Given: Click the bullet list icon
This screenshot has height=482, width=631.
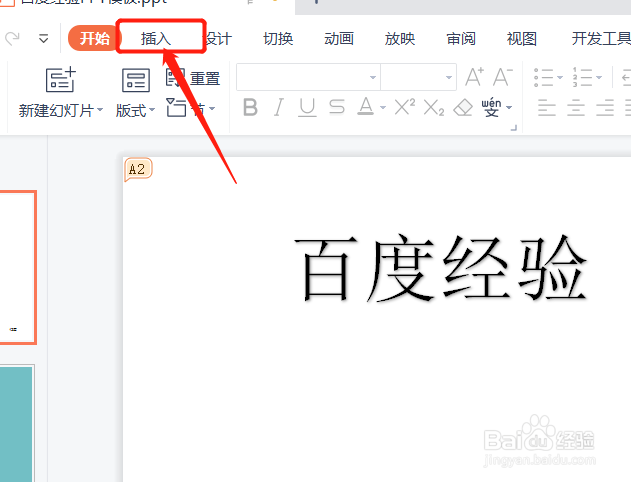Looking at the screenshot, I should 543,77.
